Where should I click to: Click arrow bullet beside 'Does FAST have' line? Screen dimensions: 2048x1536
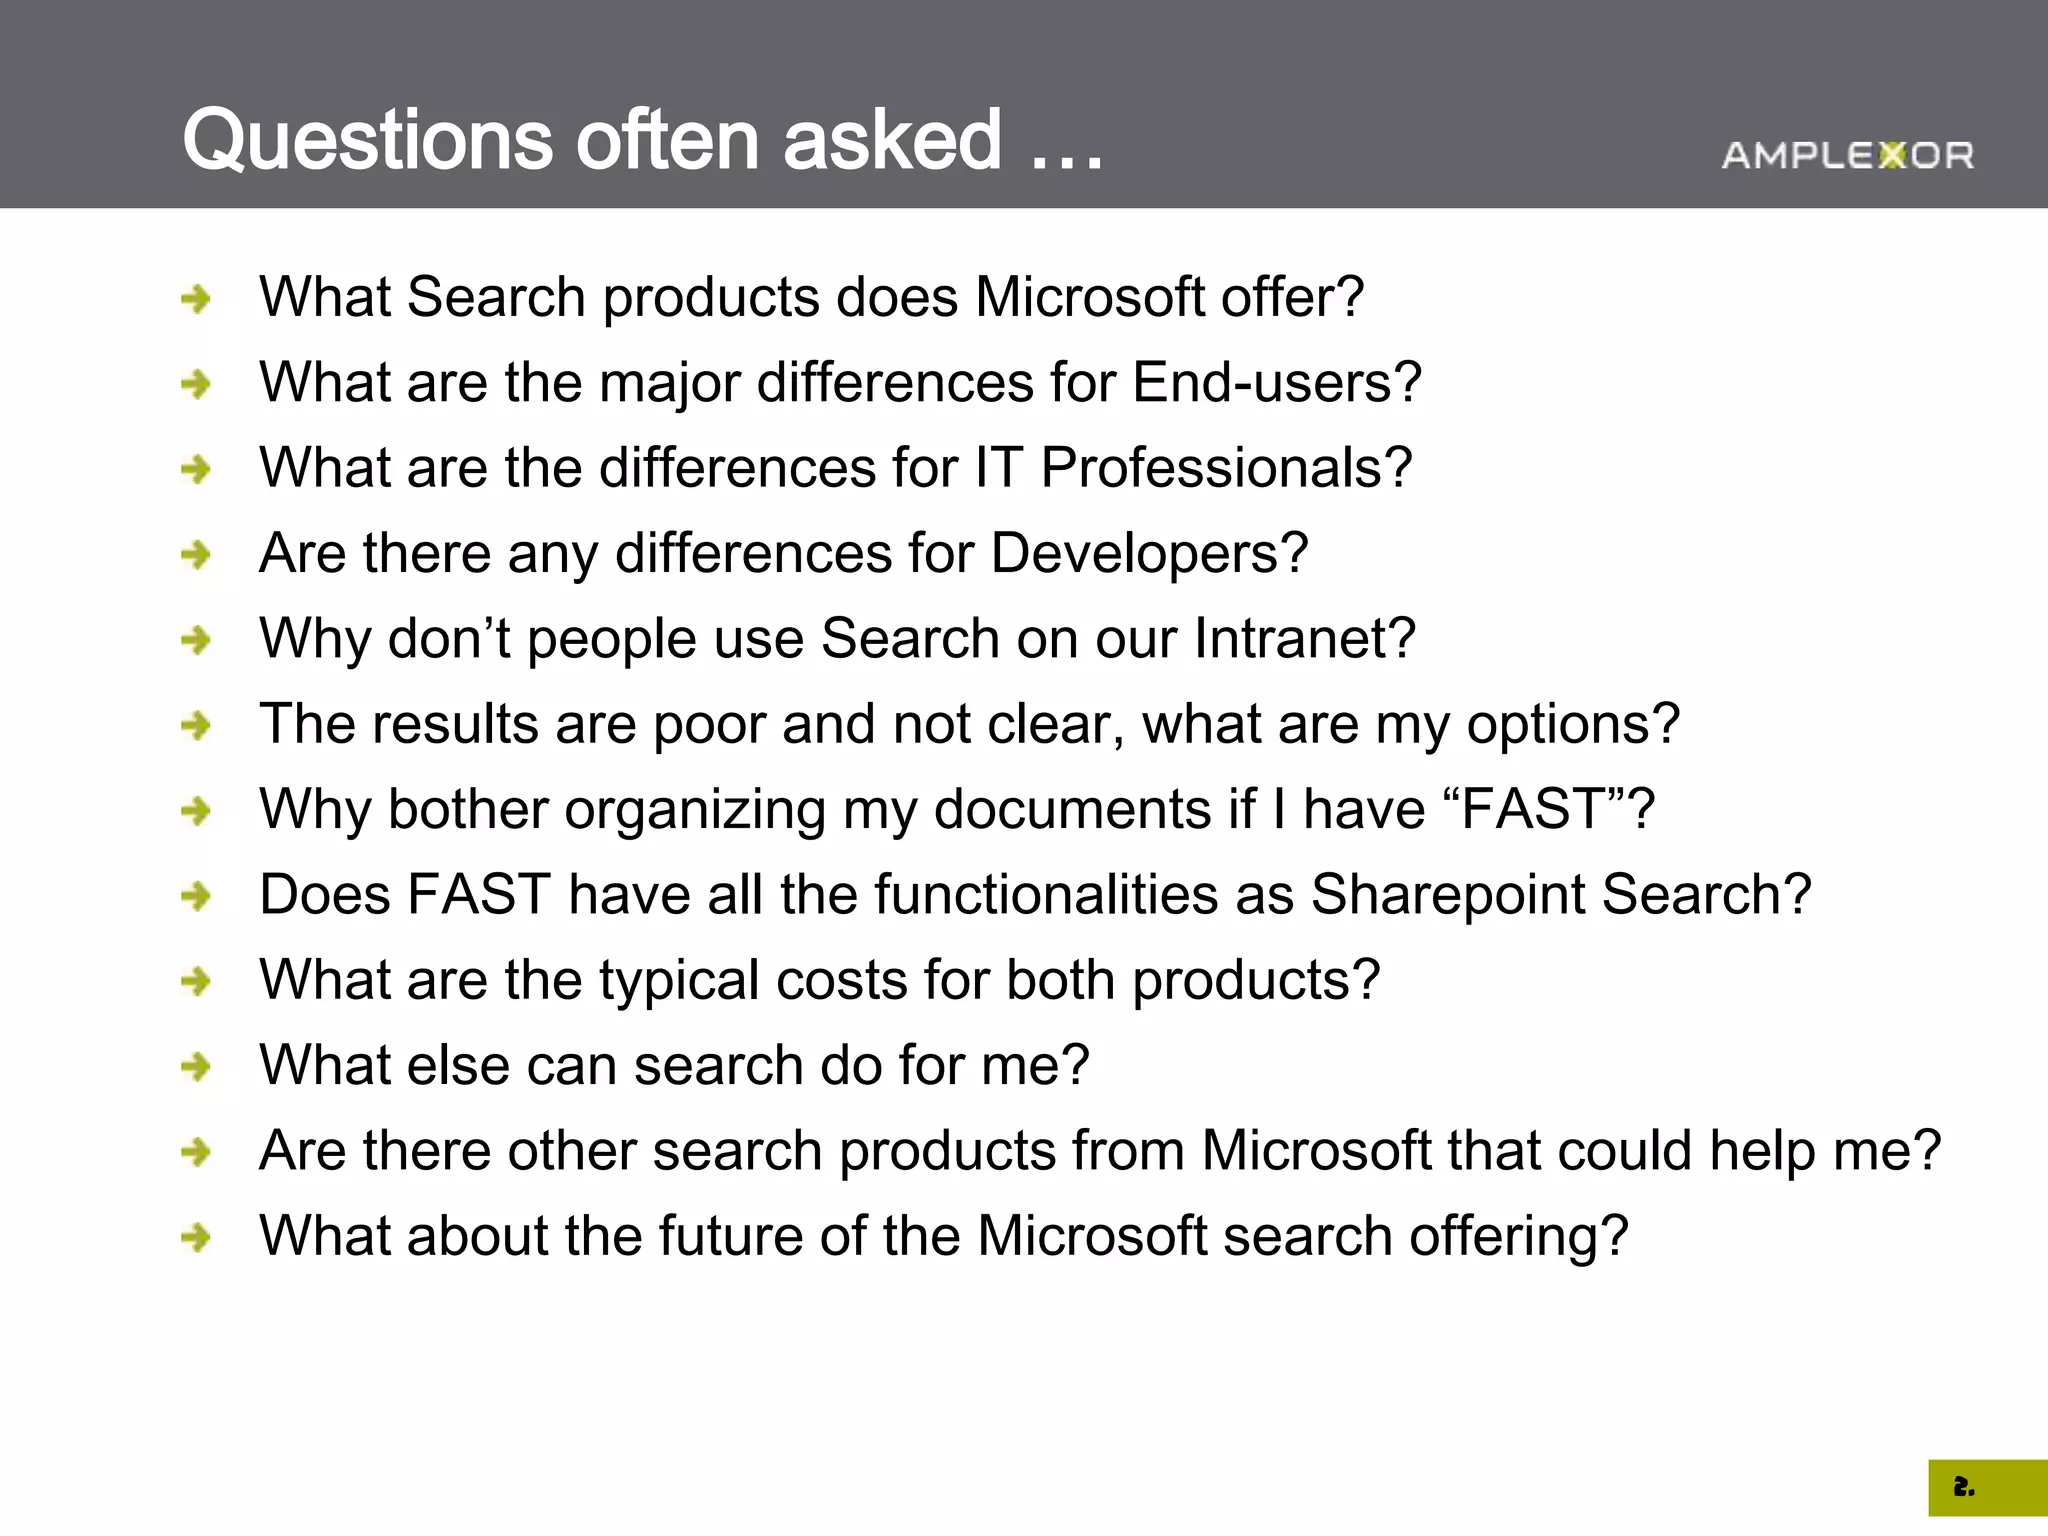(196, 895)
